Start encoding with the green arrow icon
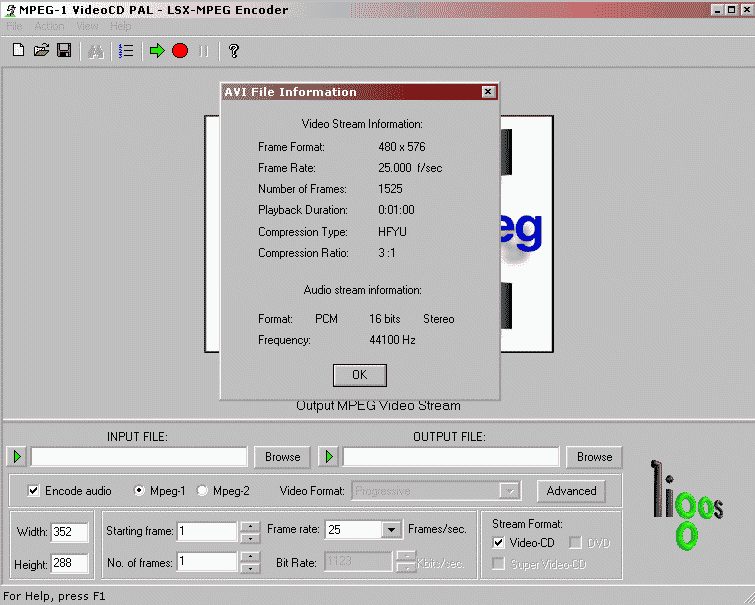Screen dimensions: 755x605 (157, 51)
